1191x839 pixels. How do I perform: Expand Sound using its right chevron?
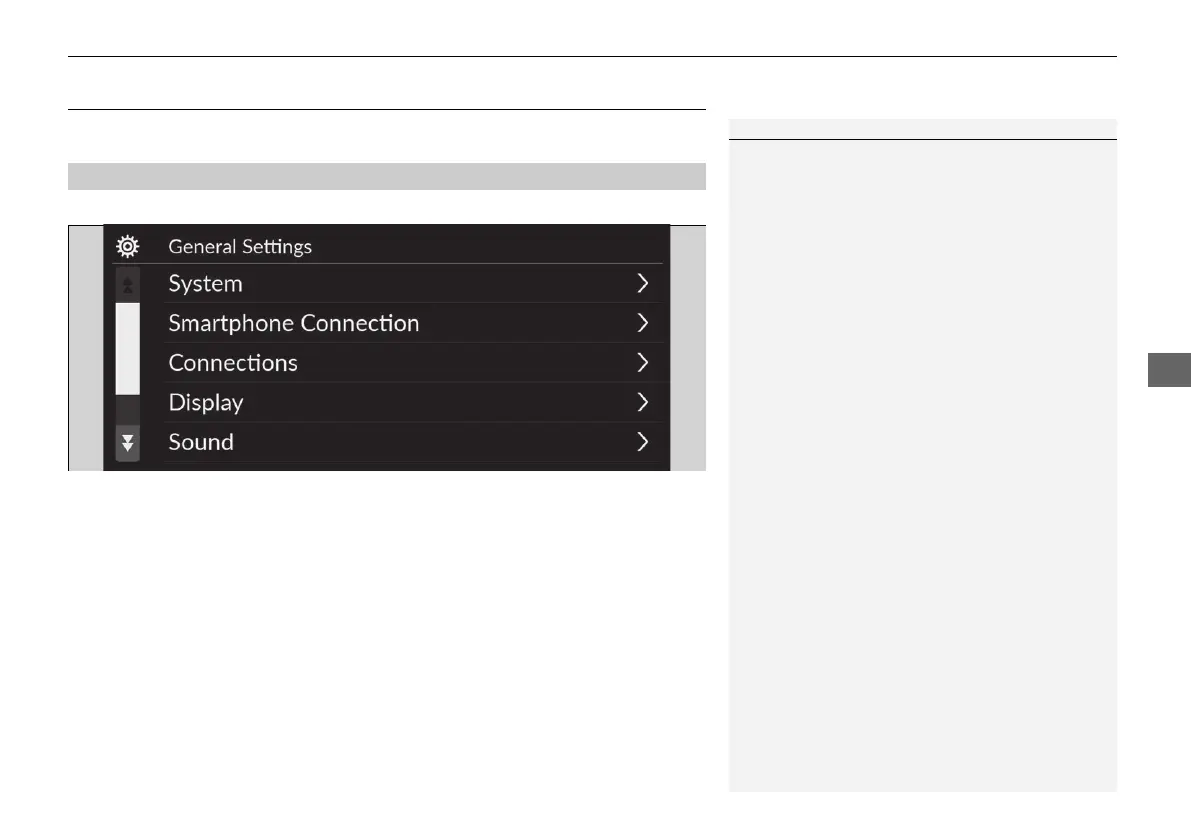(x=643, y=441)
